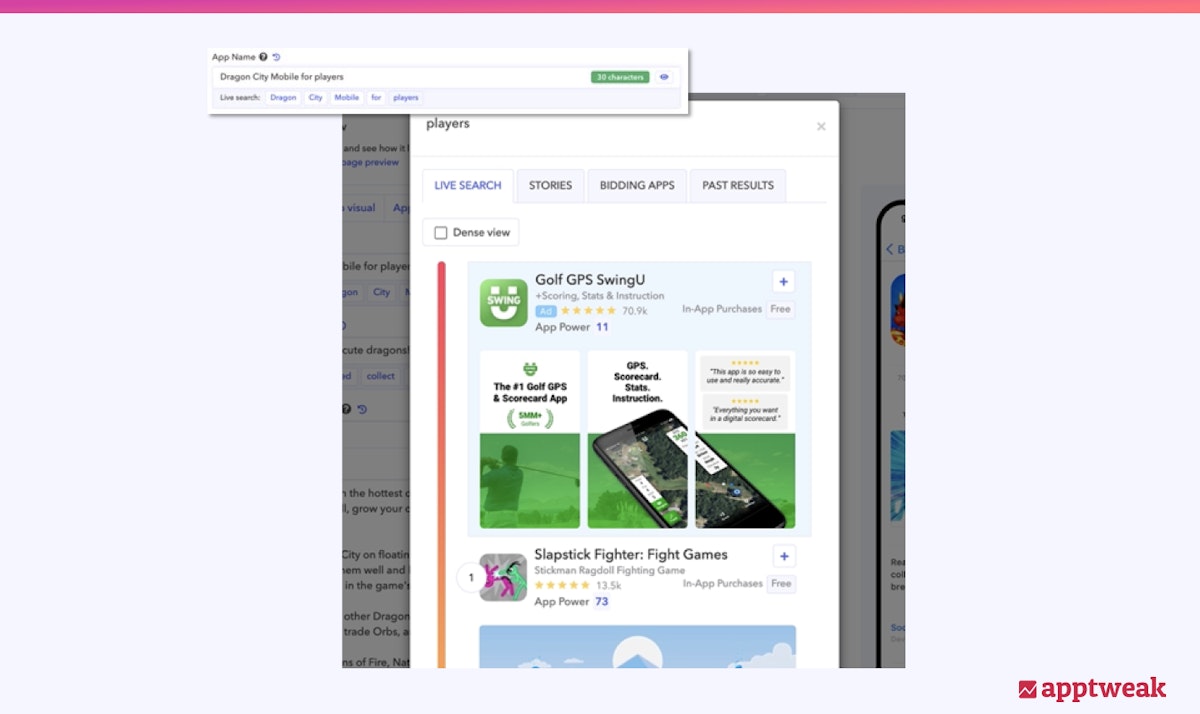Switch to the Stories tab
Image resolution: width=1200 pixels, height=714 pixels.
(x=550, y=186)
